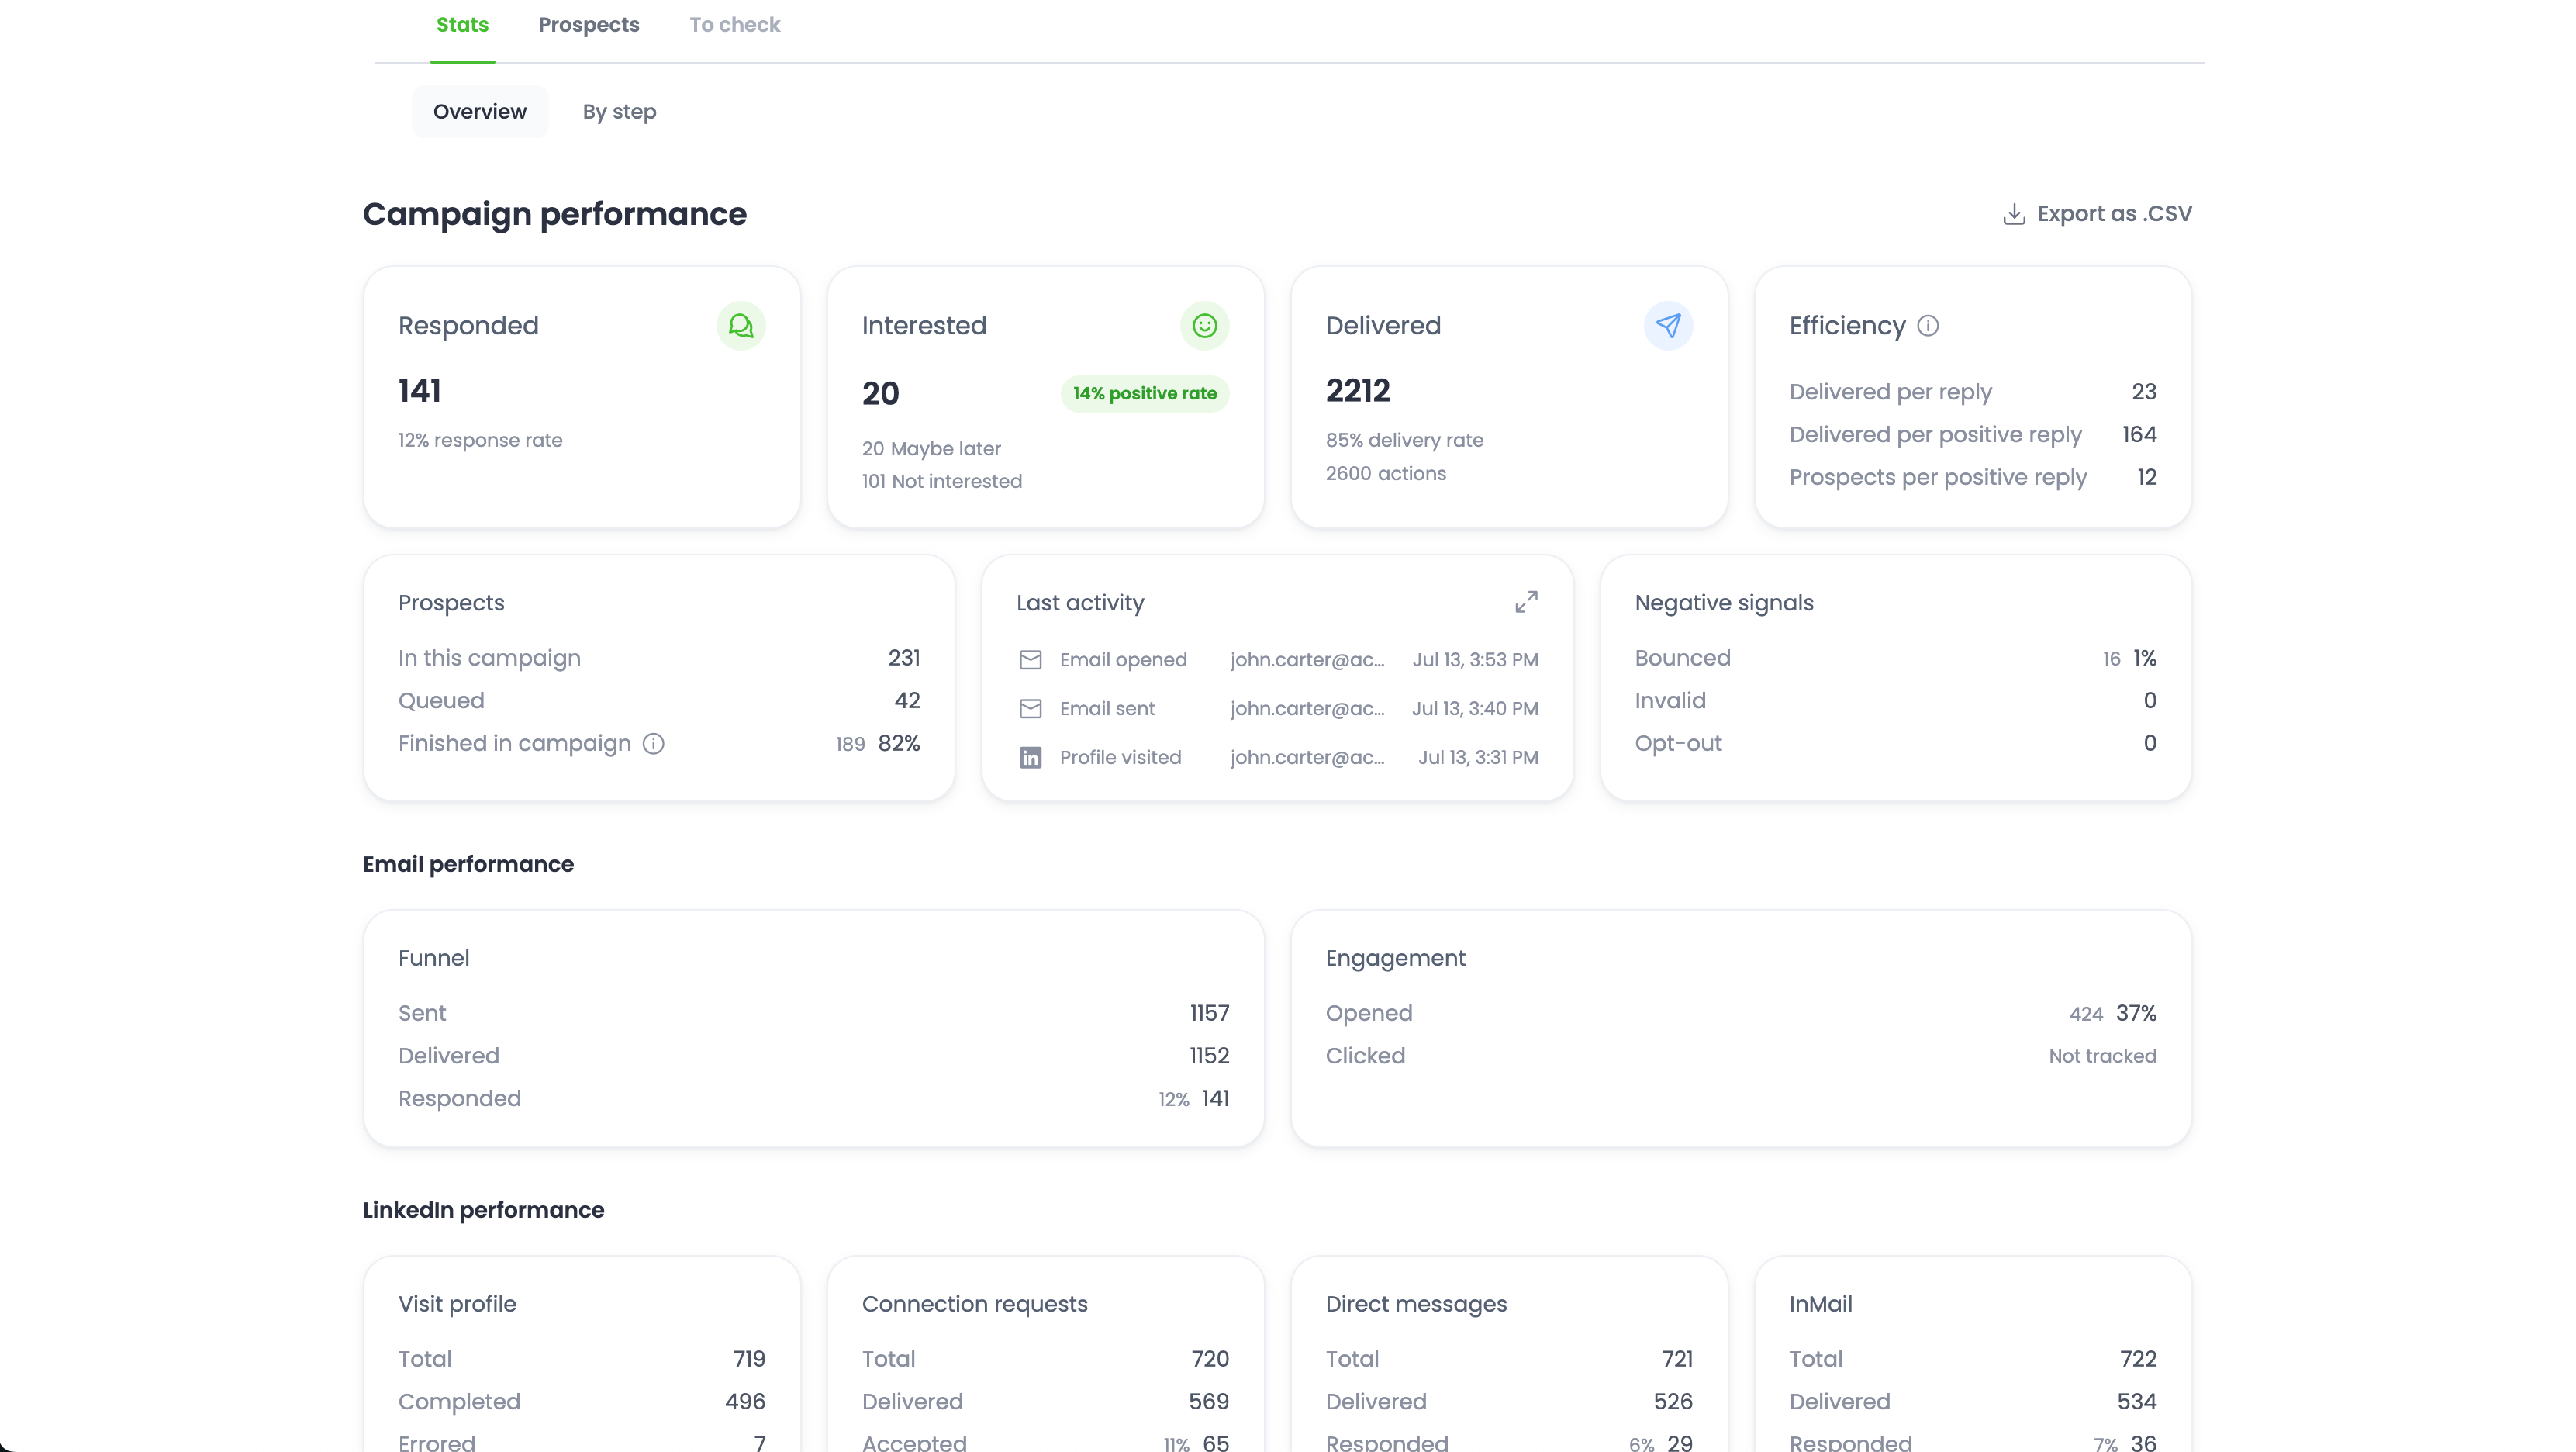Image resolution: width=2576 pixels, height=1452 pixels.
Task: Click Jul 13, 3:40 PM timestamp
Action: [1475, 709]
